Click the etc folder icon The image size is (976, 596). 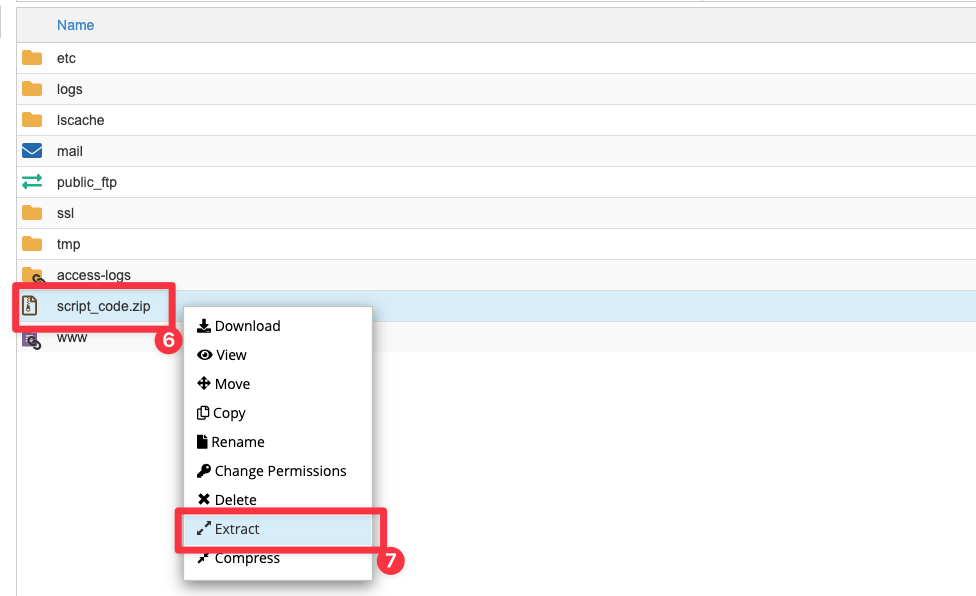click(x=32, y=58)
